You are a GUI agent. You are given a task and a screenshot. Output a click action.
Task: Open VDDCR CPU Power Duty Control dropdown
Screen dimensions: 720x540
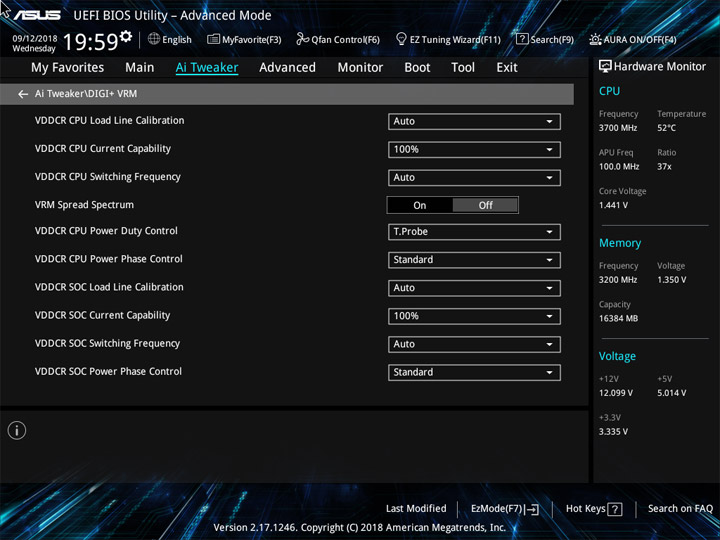click(x=474, y=232)
